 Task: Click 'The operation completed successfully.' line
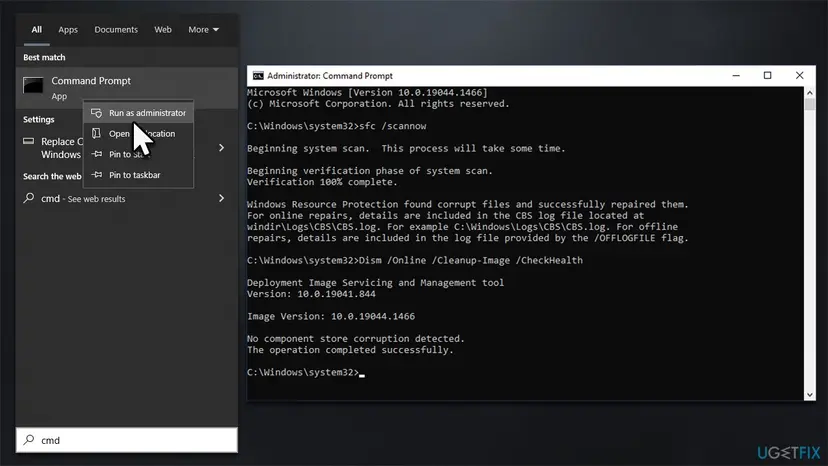pos(350,350)
